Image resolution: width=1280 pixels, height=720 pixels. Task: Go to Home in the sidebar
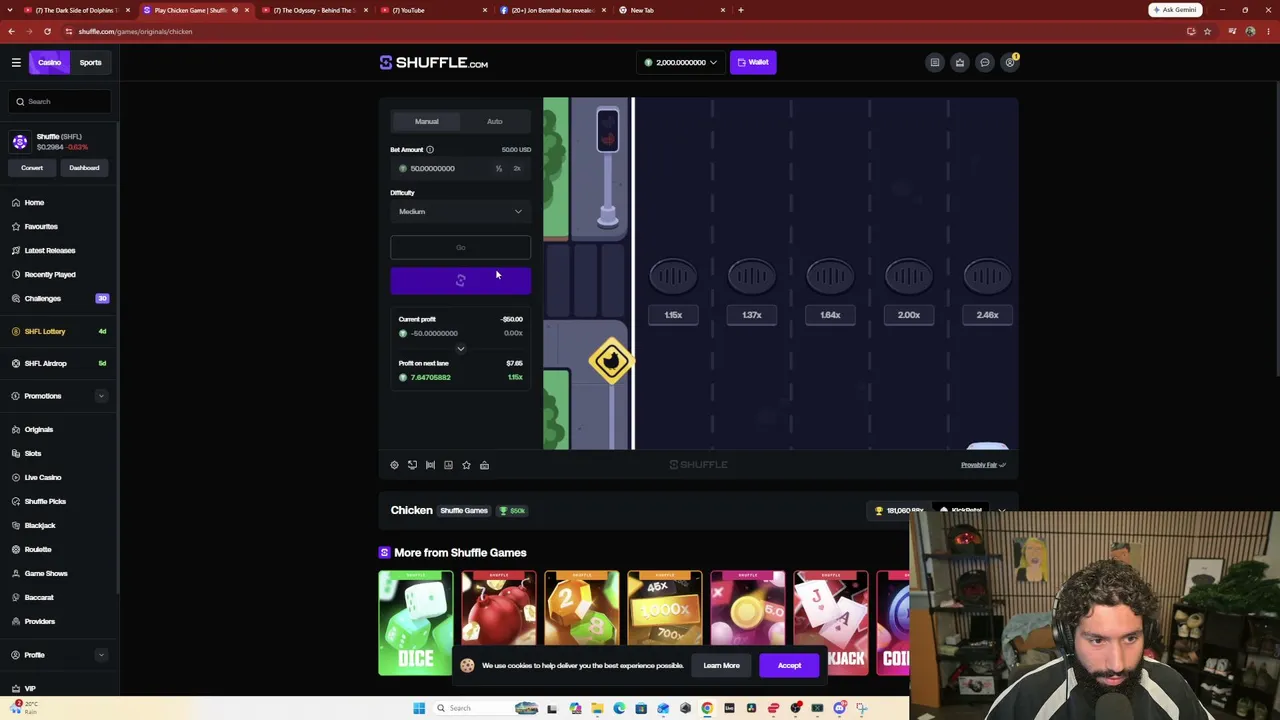(34, 202)
